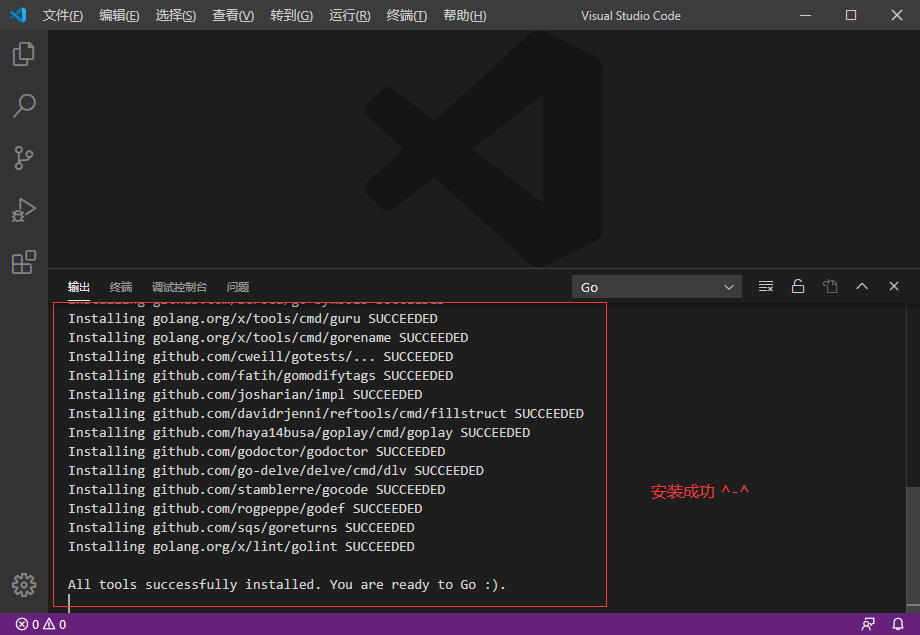
Task: Clear the Go installation output
Action: tap(765, 286)
